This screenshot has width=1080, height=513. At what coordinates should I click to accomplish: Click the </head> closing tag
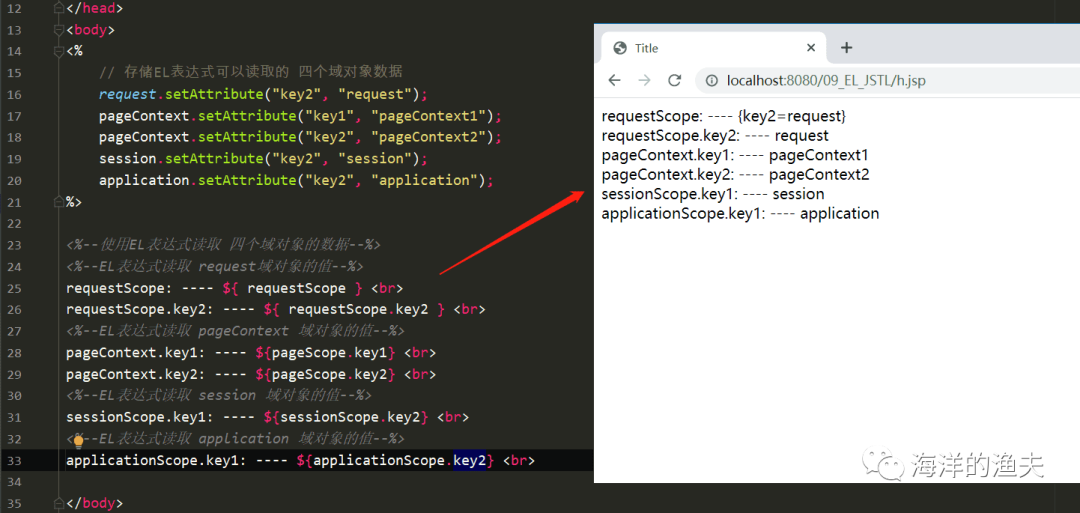click(x=95, y=8)
